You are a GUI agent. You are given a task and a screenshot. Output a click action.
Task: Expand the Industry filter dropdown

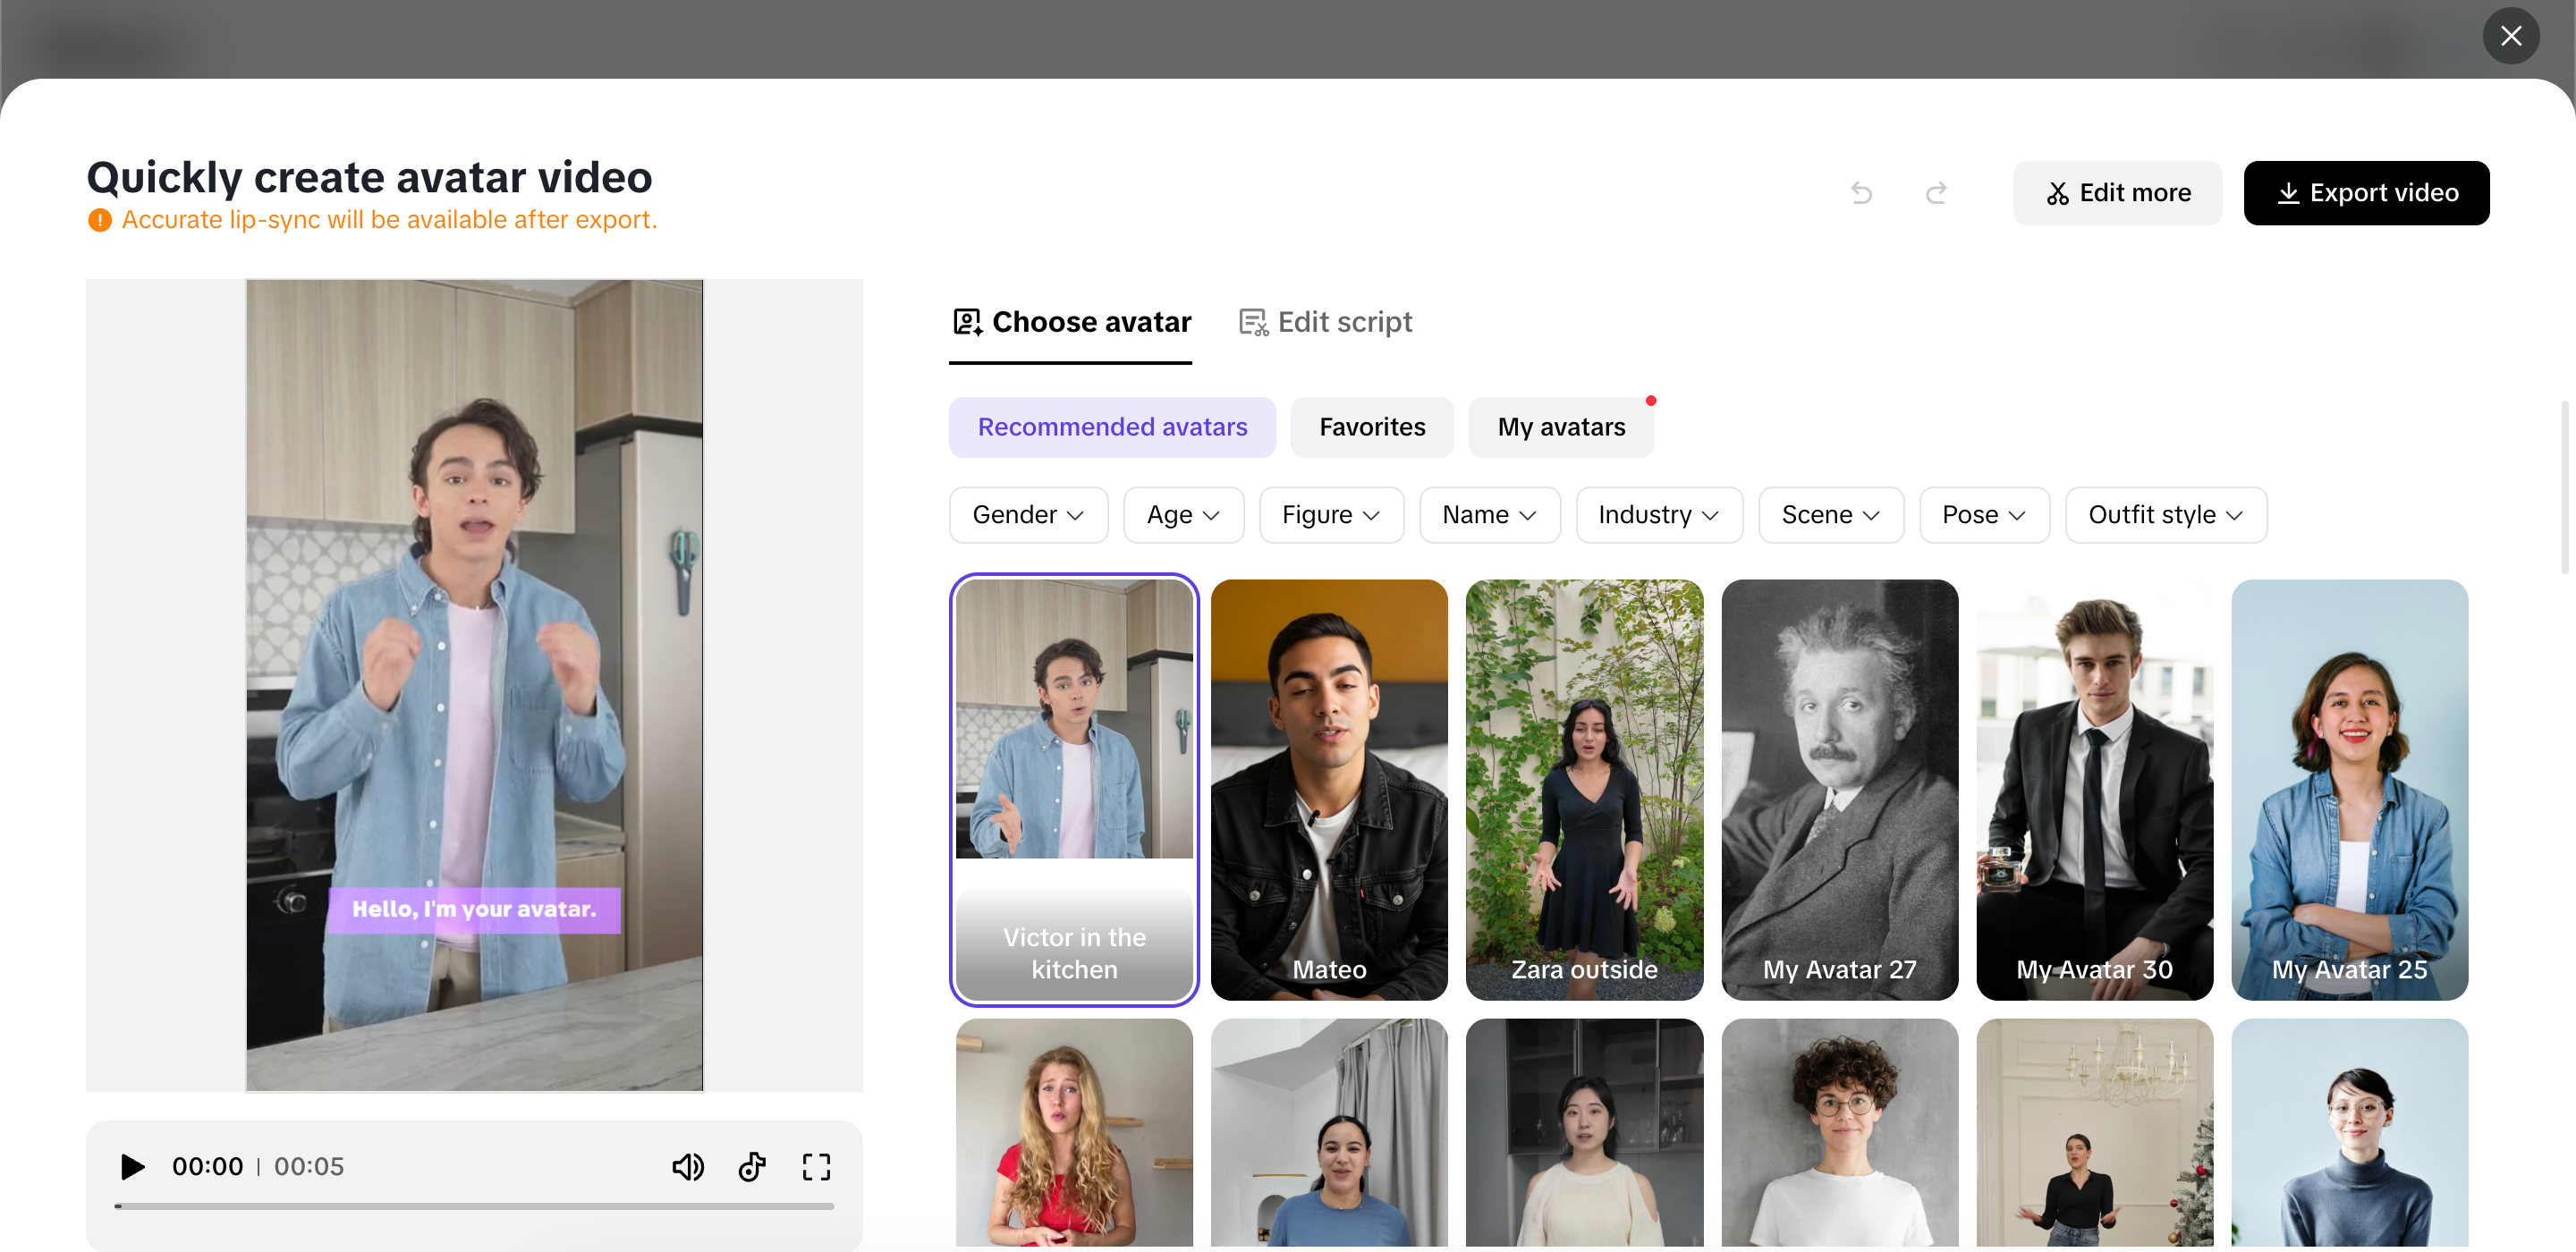coord(1658,515)
